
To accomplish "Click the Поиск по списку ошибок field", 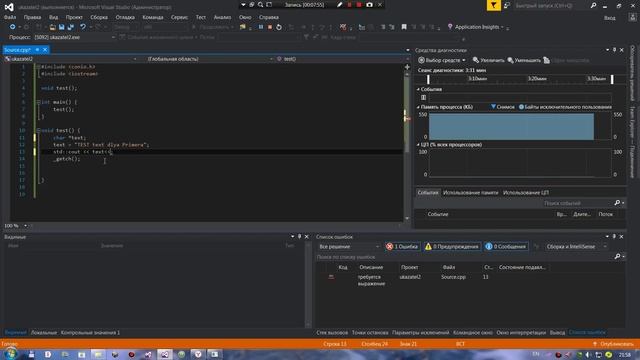I will click(464, 257).
